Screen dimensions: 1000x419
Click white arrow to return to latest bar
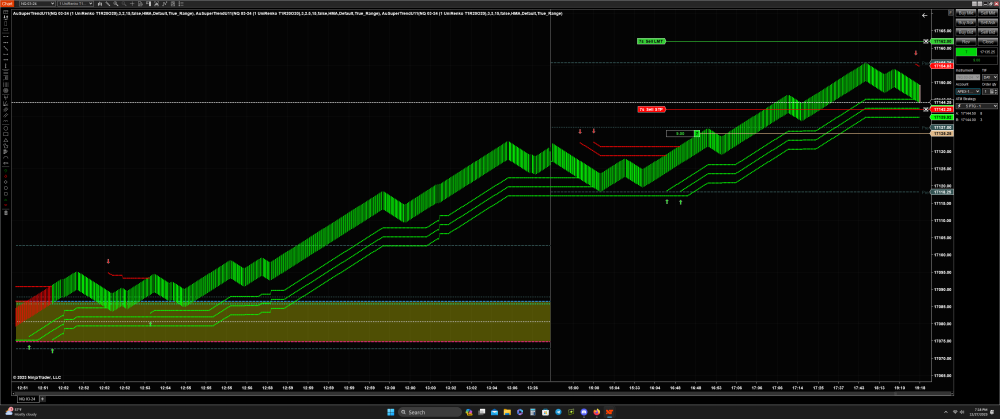tap(925, 16)
